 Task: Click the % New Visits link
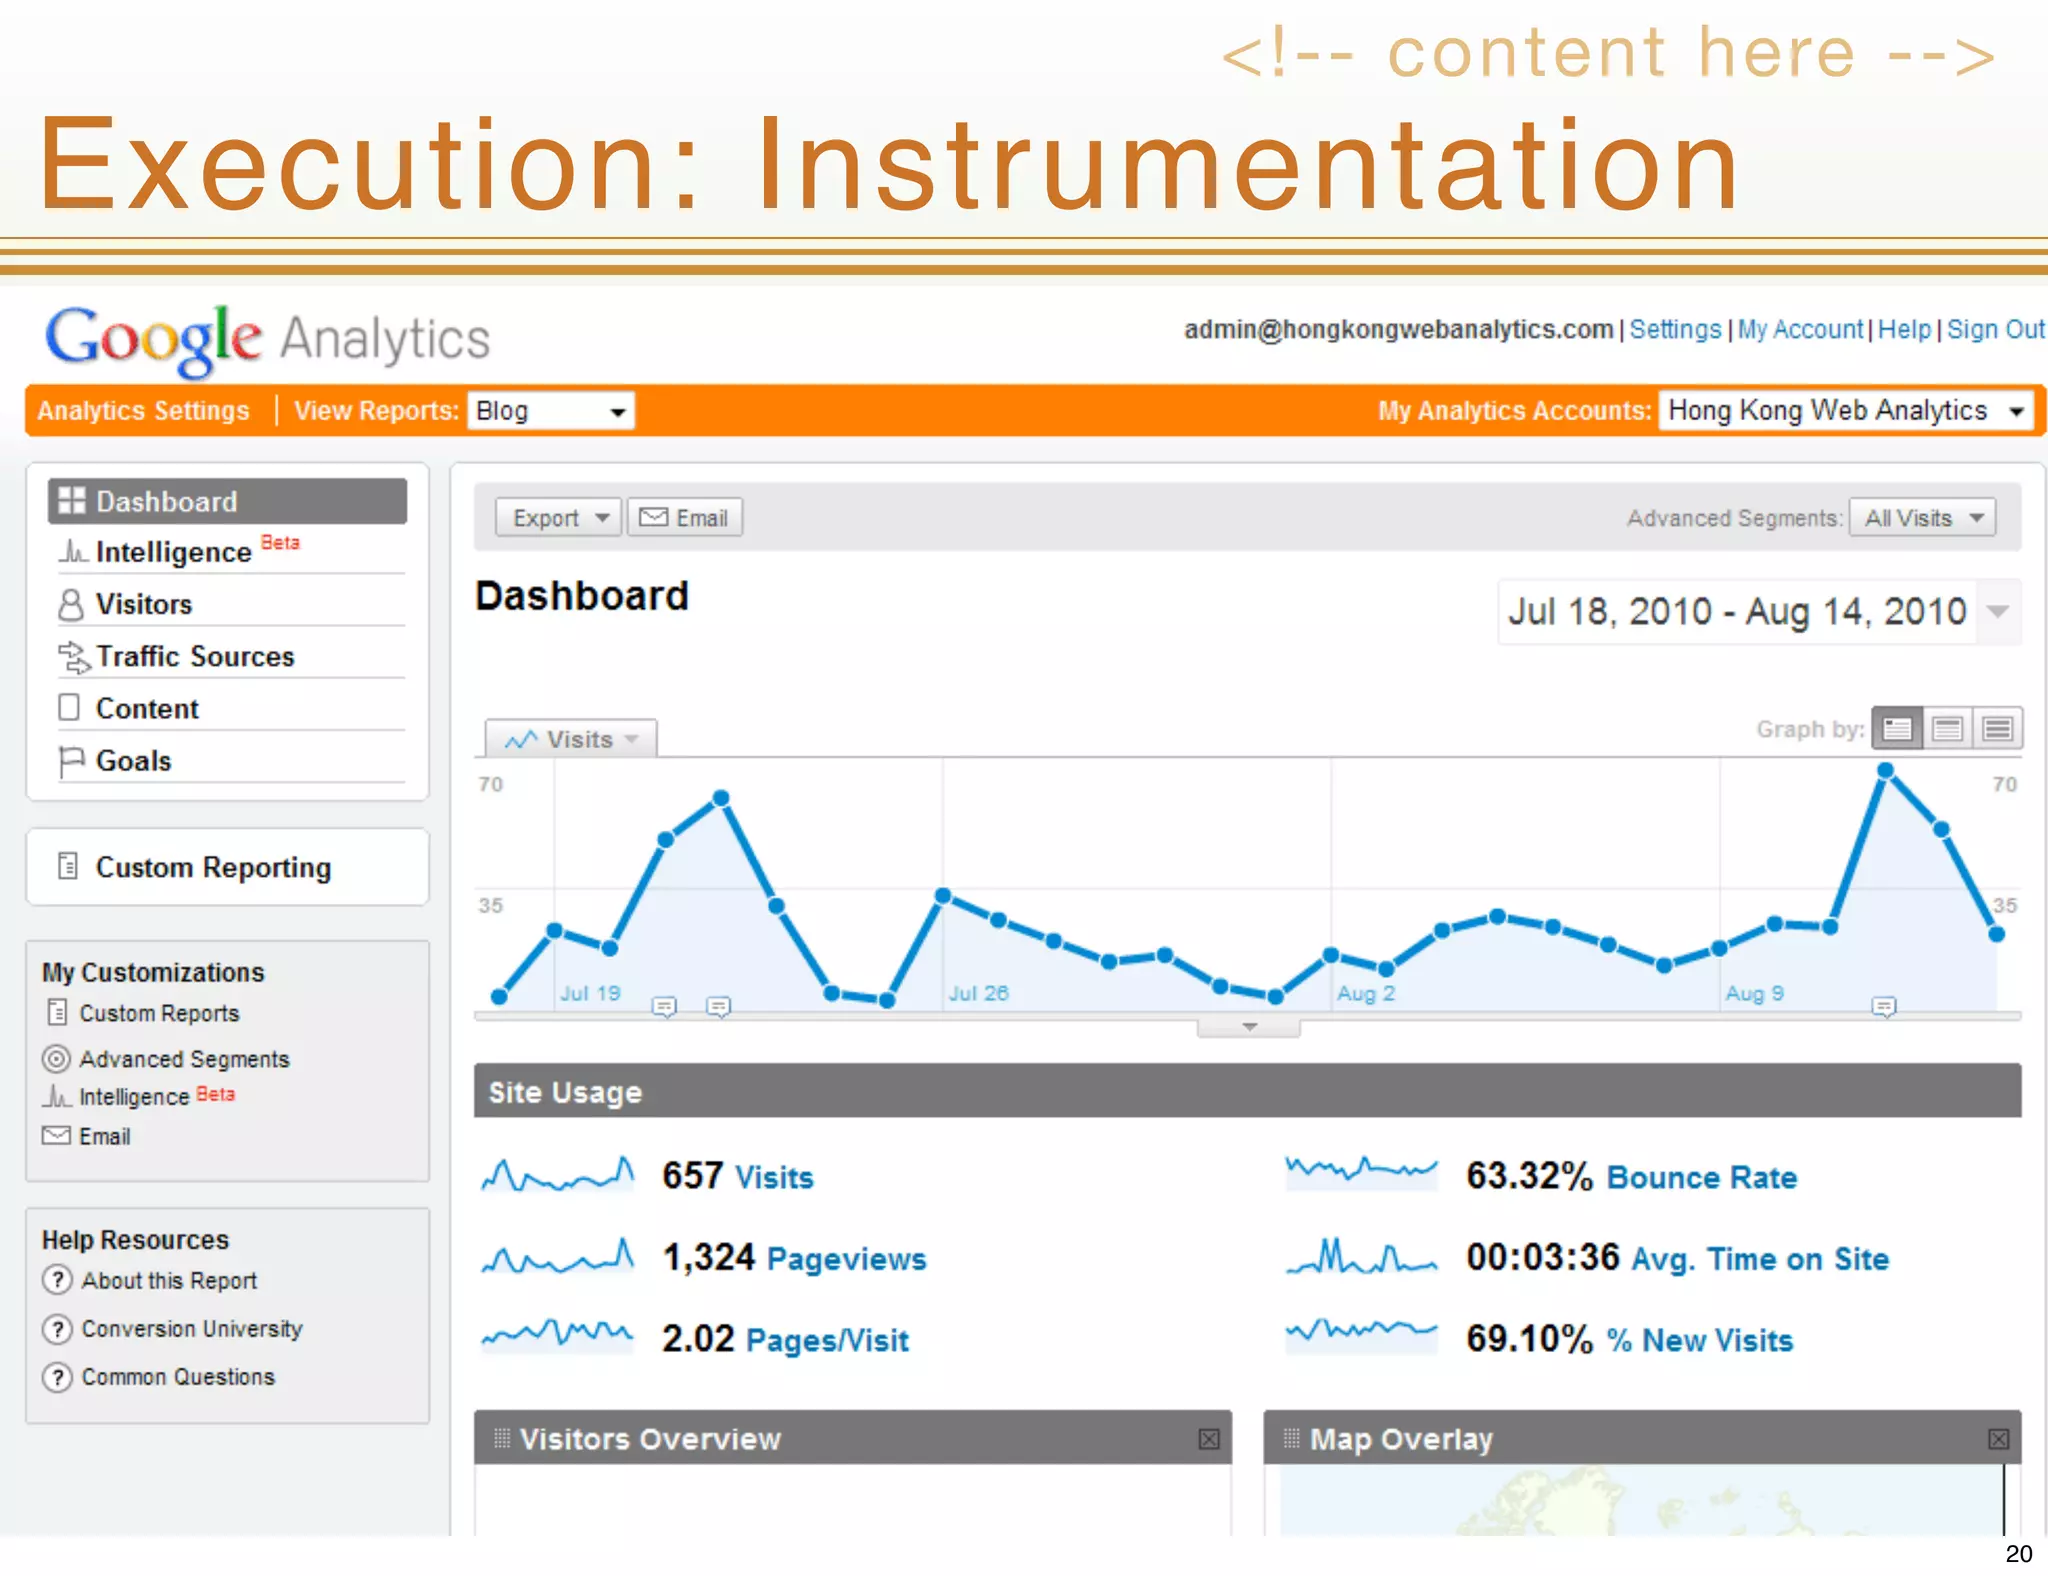point(1700,1340)
